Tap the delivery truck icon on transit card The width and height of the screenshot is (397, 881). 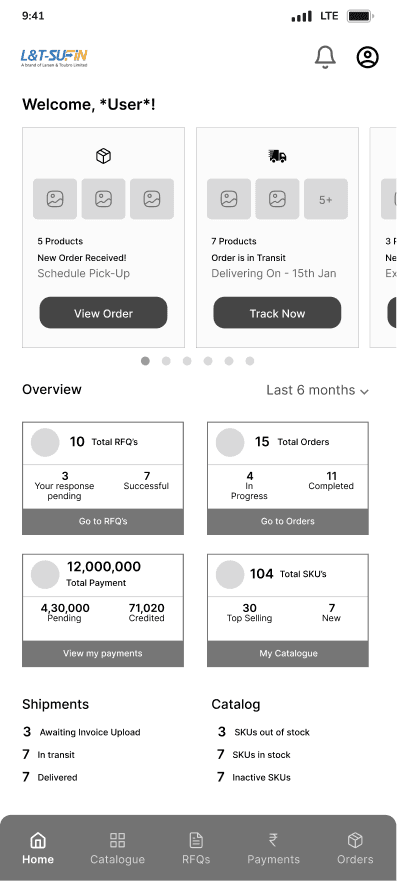(x=277, y=157)
